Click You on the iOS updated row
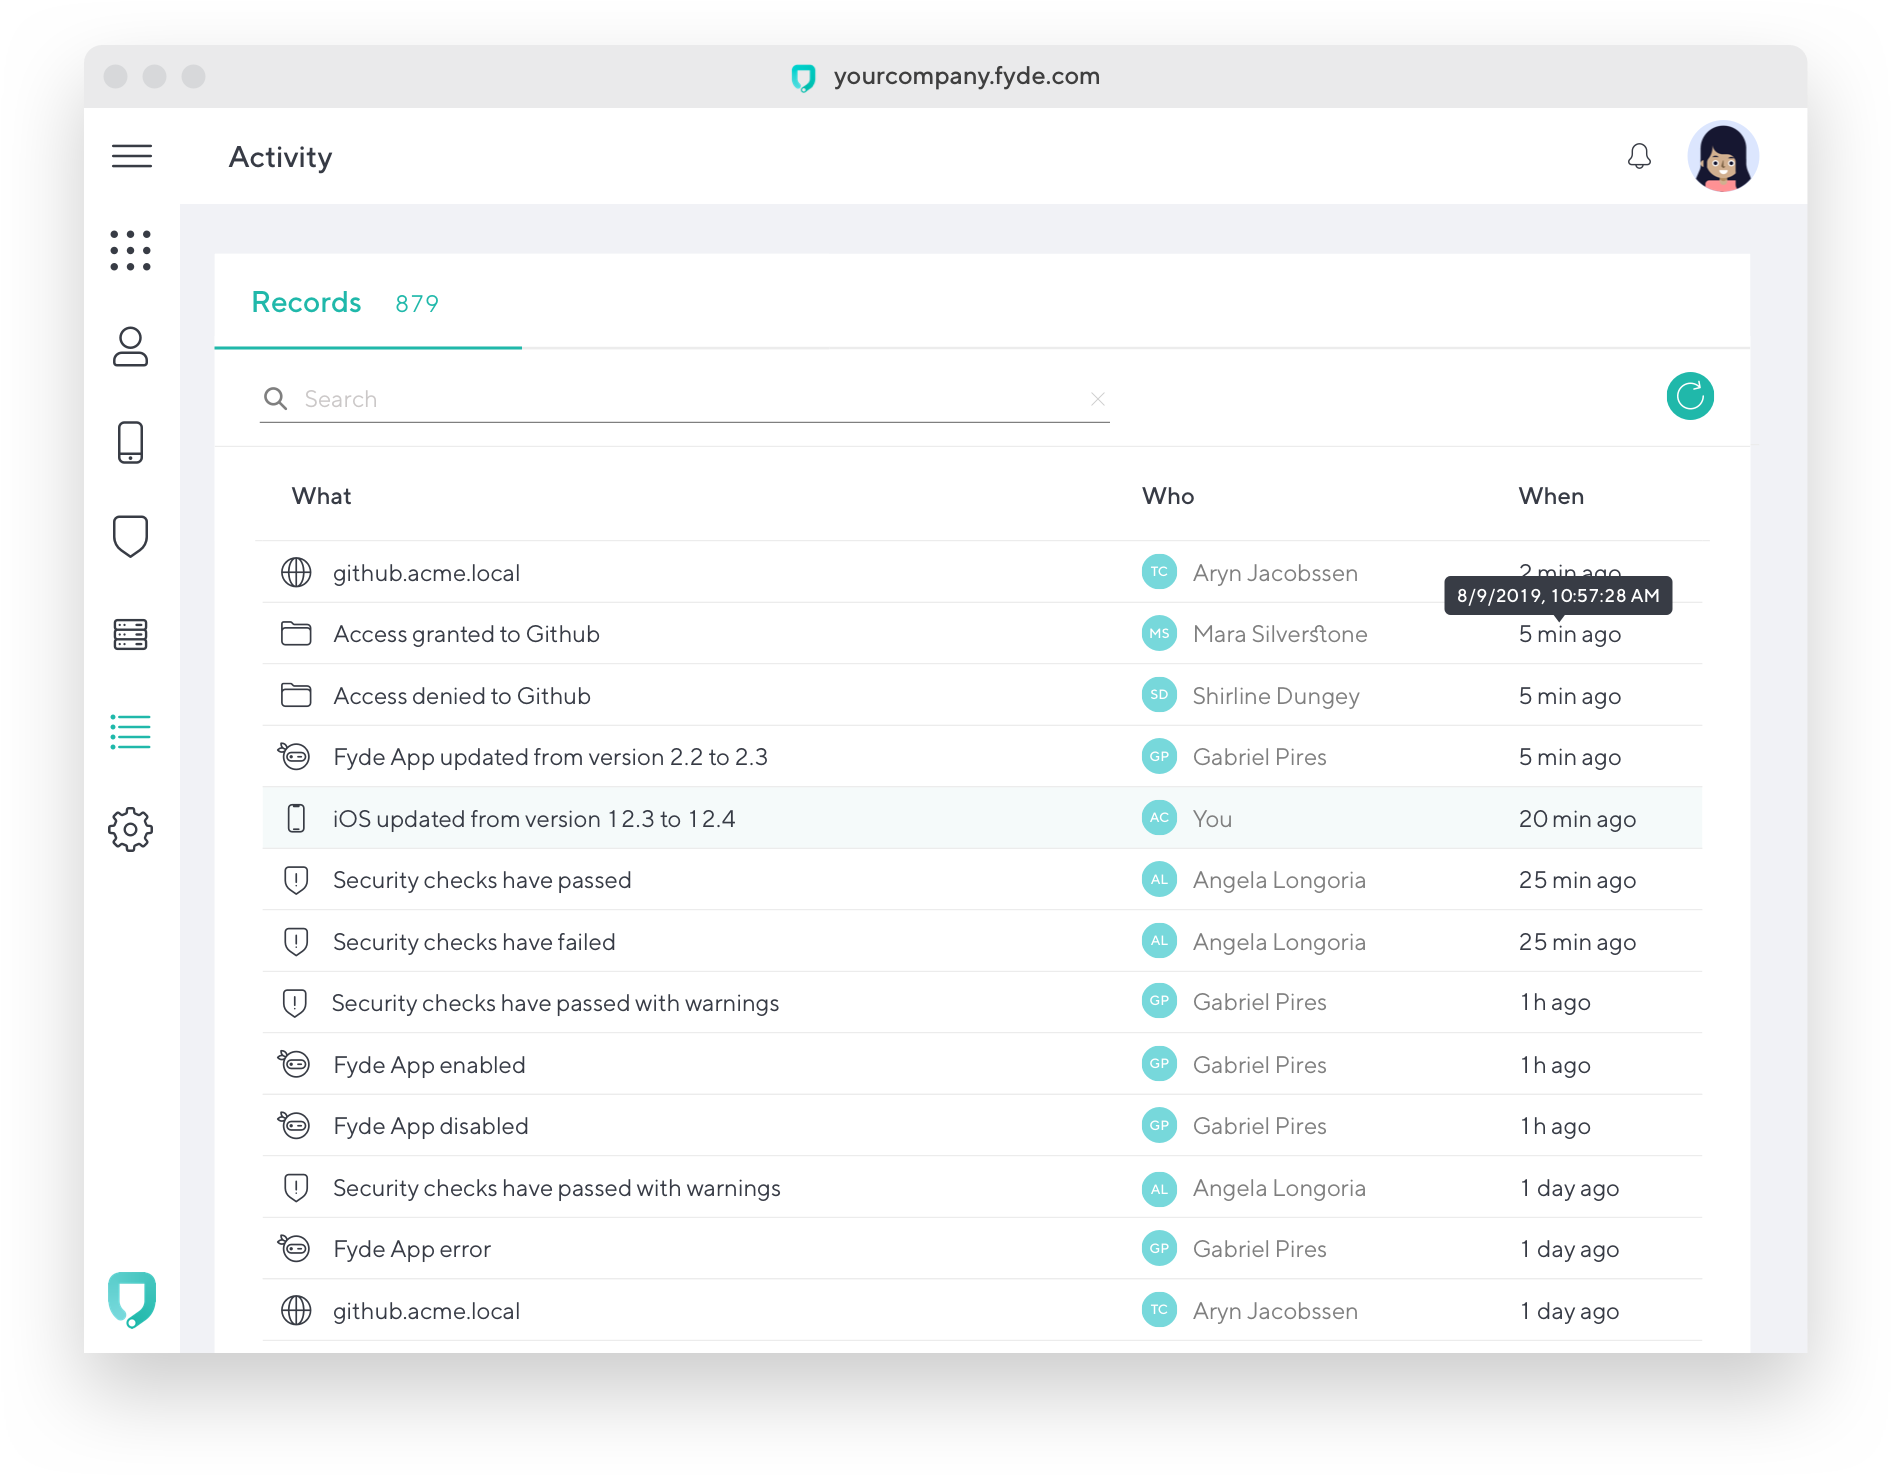Image resolution: width=1892 pixels, height=1476 pixels. pos(1212,819)
